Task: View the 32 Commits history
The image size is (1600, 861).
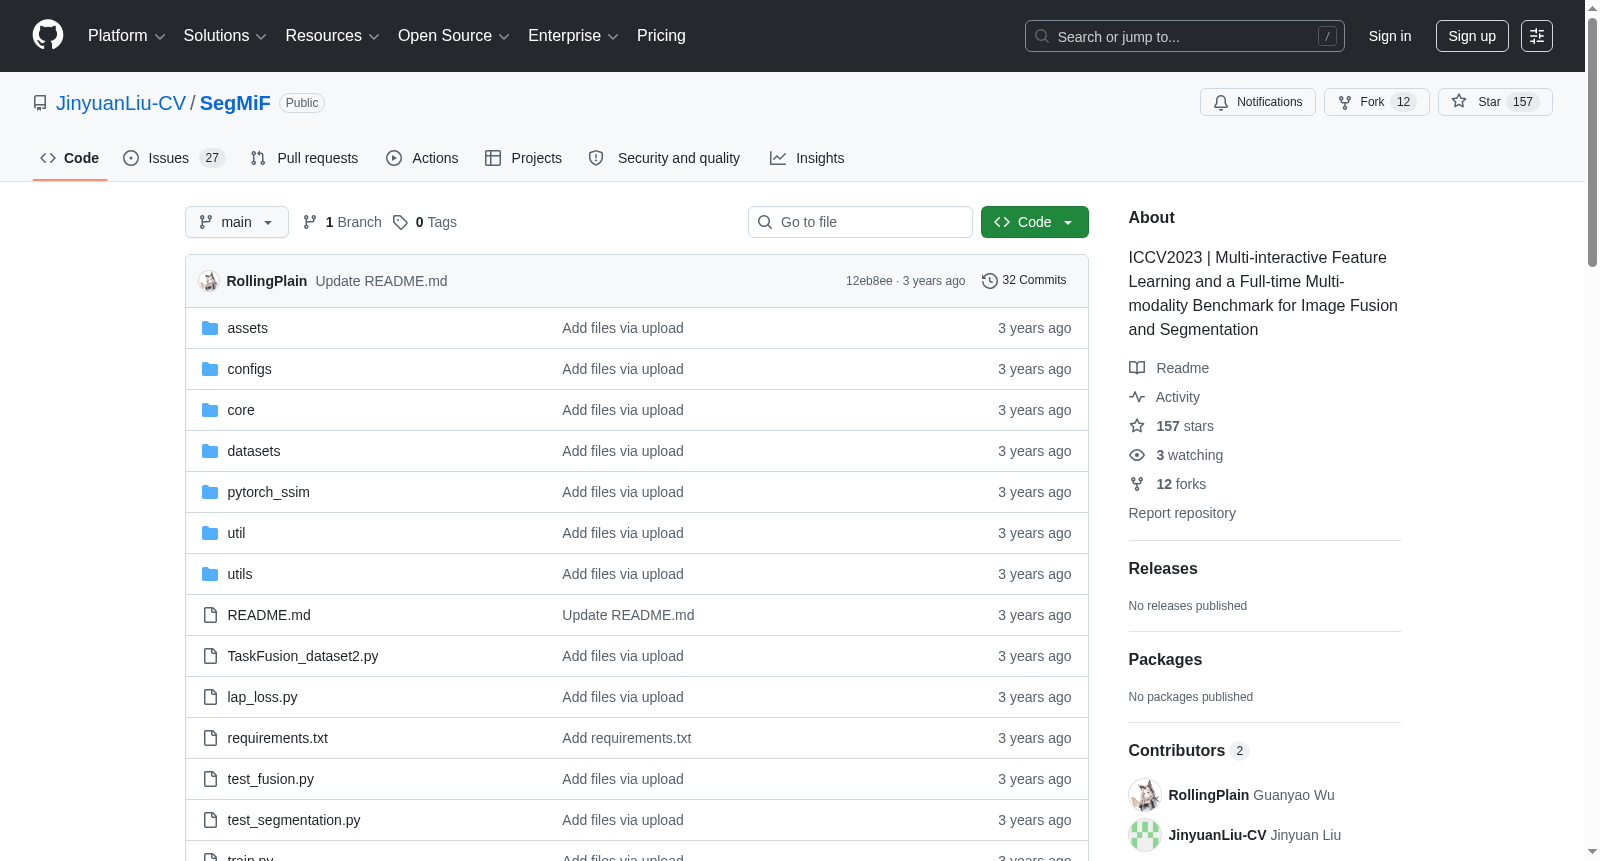Action: tap(1025, 281)
